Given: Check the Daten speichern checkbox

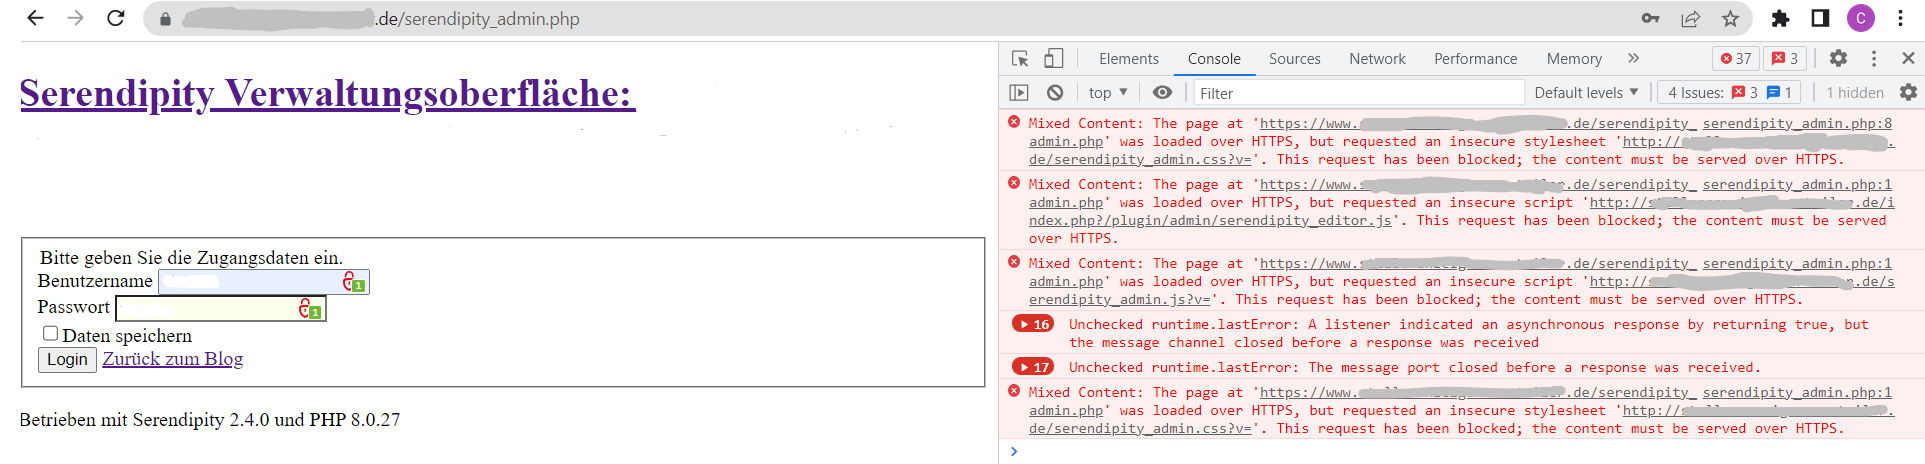Looking at the screenshot, I should click(x=50, y=333).
